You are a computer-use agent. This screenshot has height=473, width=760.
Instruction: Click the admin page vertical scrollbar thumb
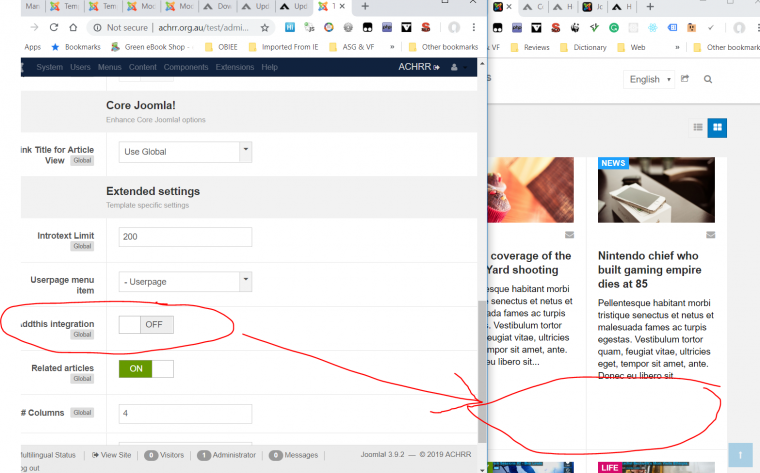(481, 371)
